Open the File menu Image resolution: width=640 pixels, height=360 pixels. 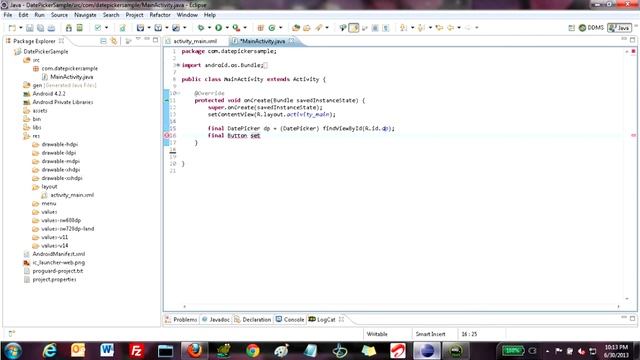pyautogui.click(x=8, y=15)
